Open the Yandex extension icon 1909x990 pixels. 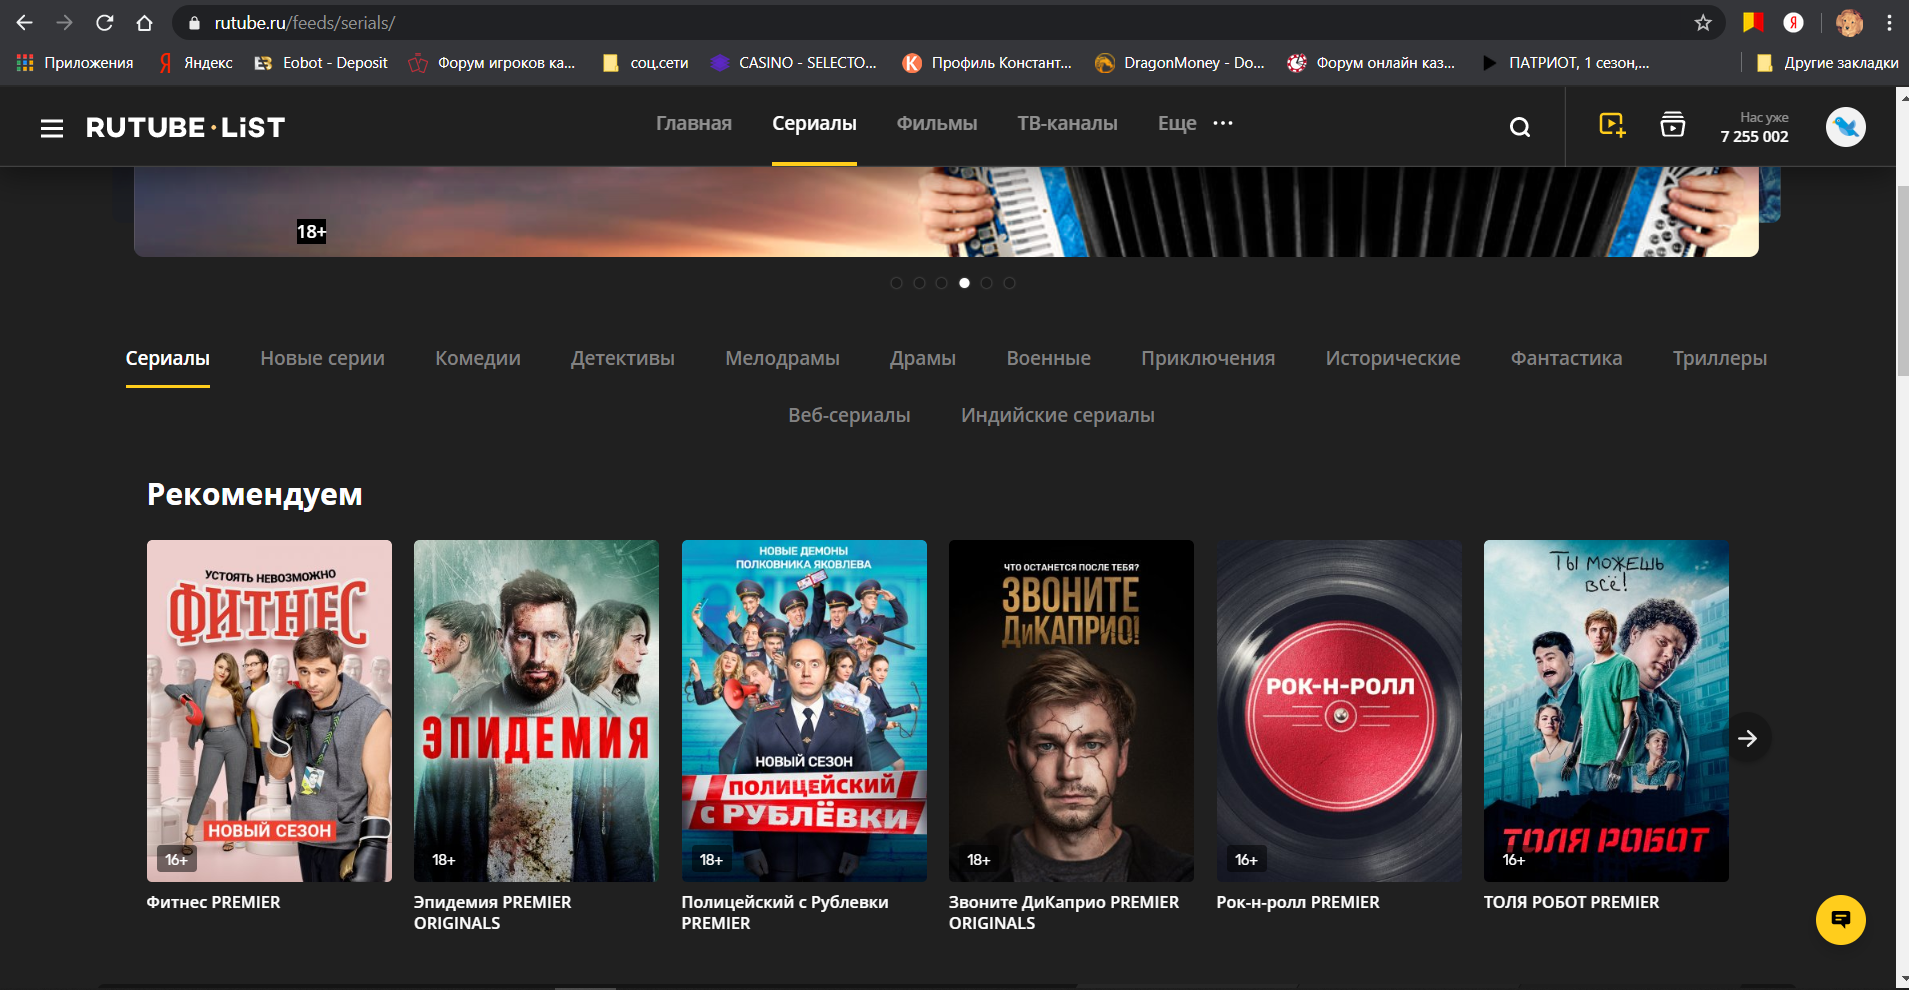click(x=1793, y=22)
